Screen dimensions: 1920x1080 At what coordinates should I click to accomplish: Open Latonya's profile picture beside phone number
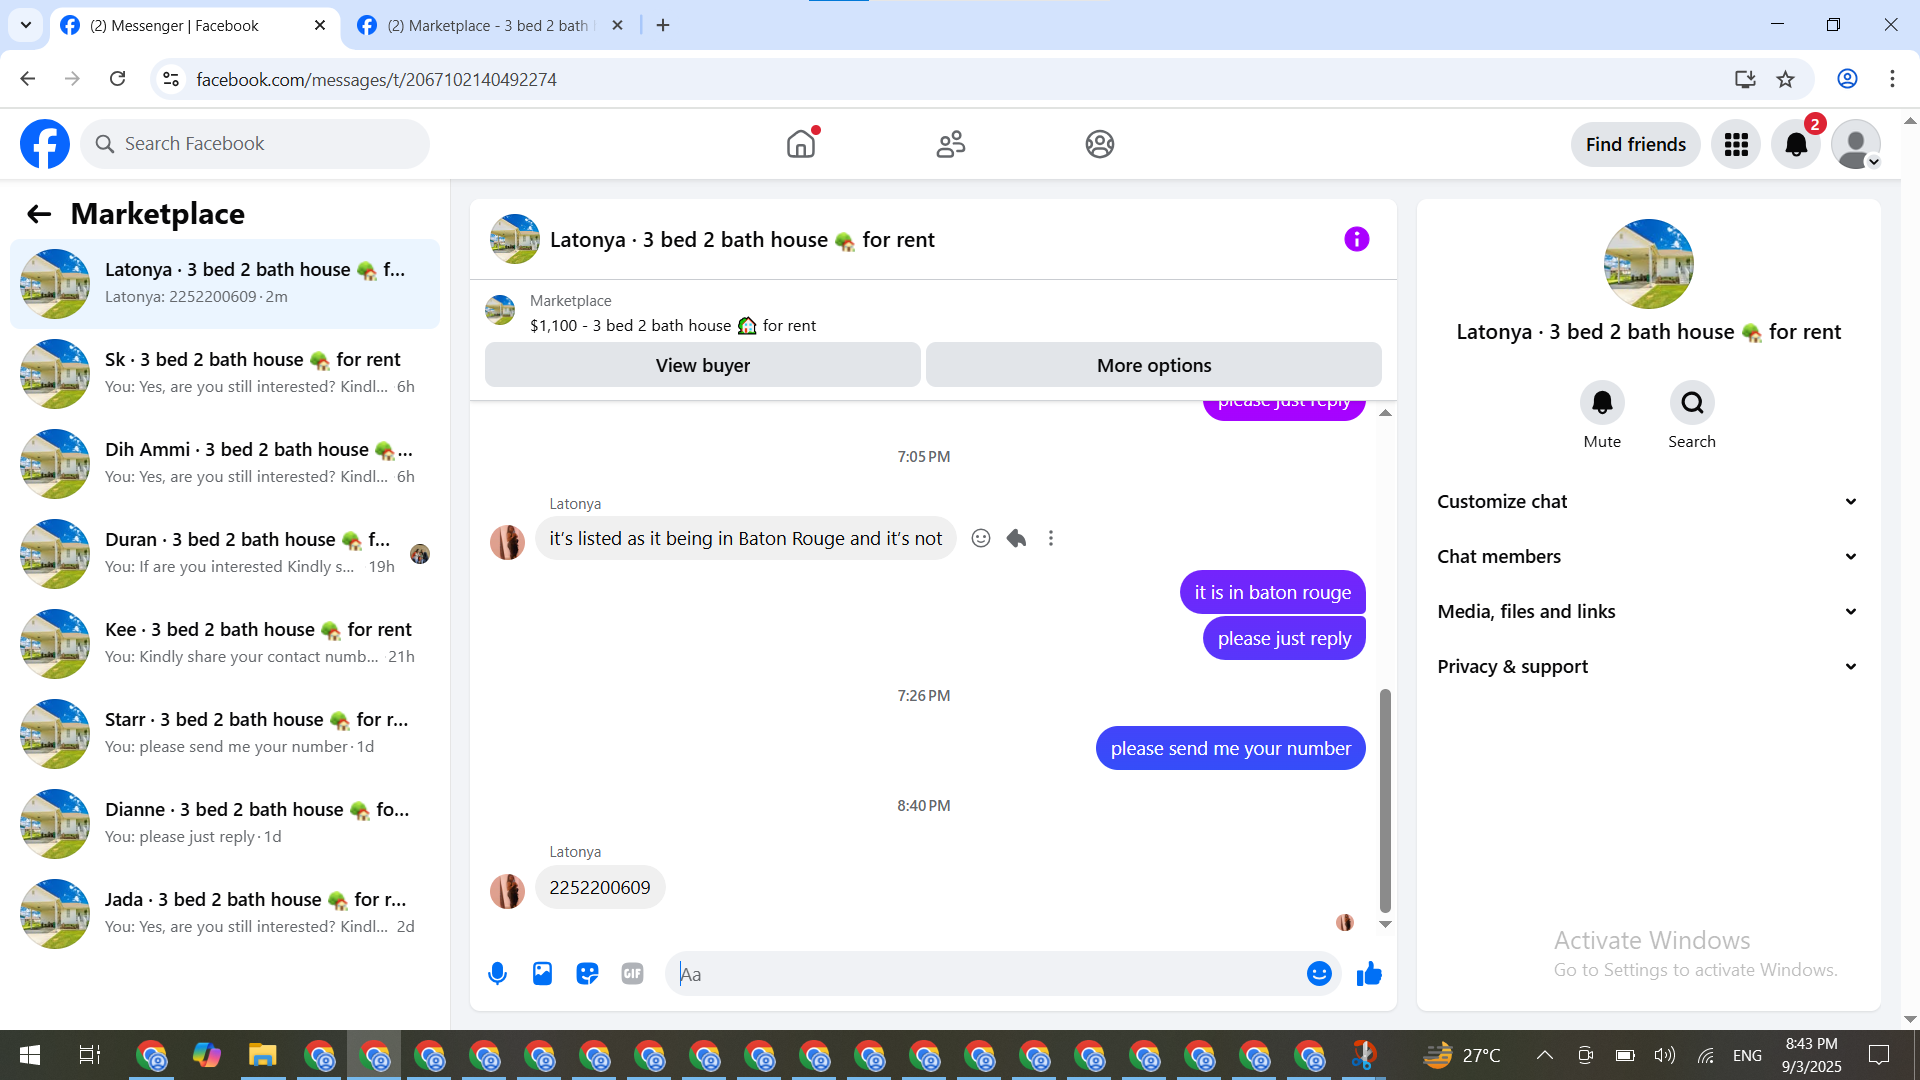pyautogui.click(x=507, y=891)
